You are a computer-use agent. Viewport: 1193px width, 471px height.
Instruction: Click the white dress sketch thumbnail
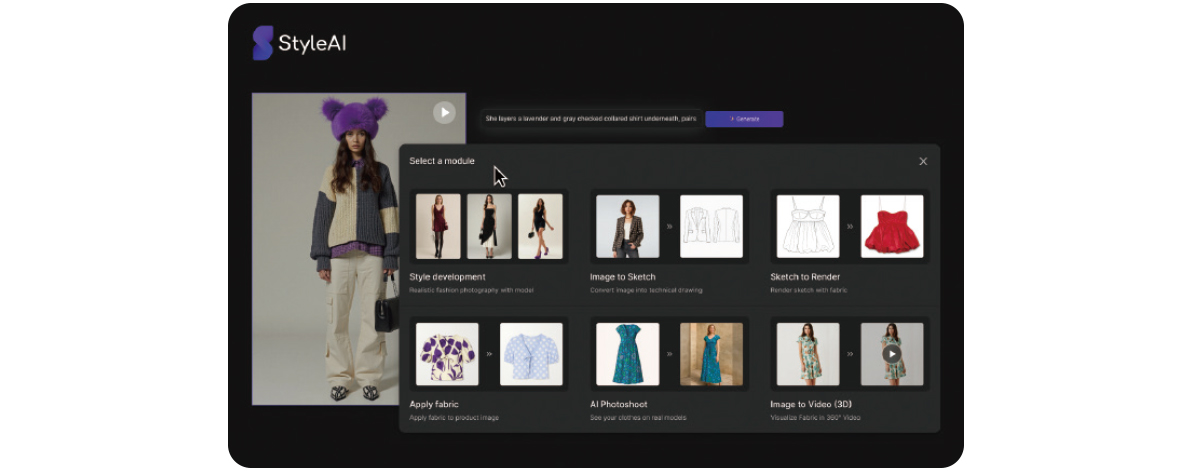click(x=808, y=227)
